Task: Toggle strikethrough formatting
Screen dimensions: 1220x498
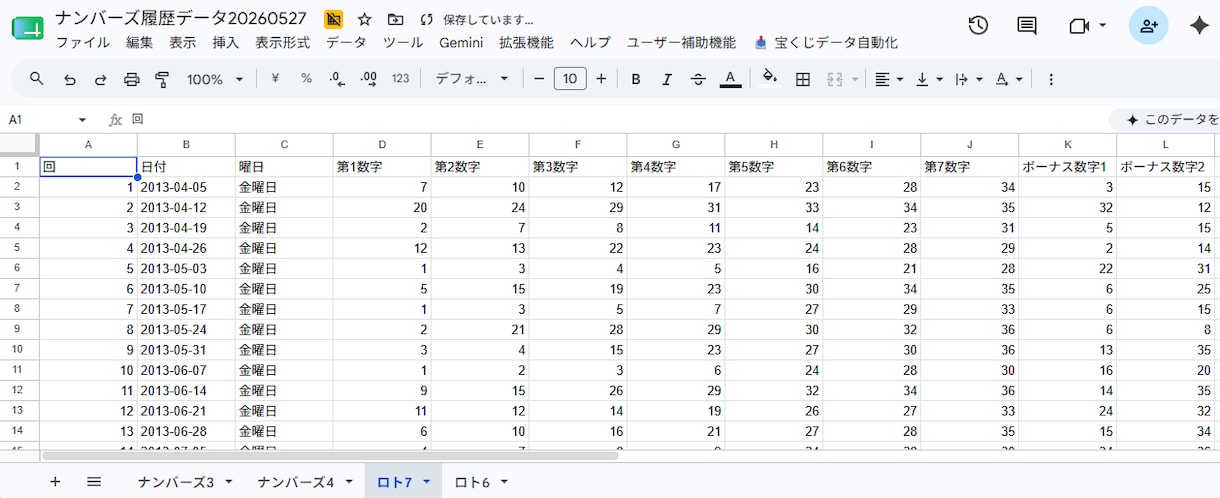Action: 698,79
